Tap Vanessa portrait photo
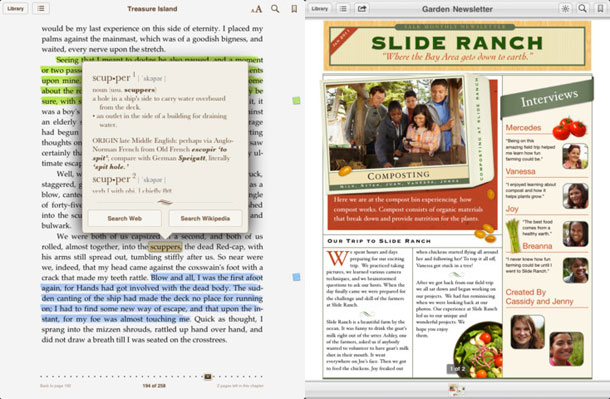 tap(575, 196)
